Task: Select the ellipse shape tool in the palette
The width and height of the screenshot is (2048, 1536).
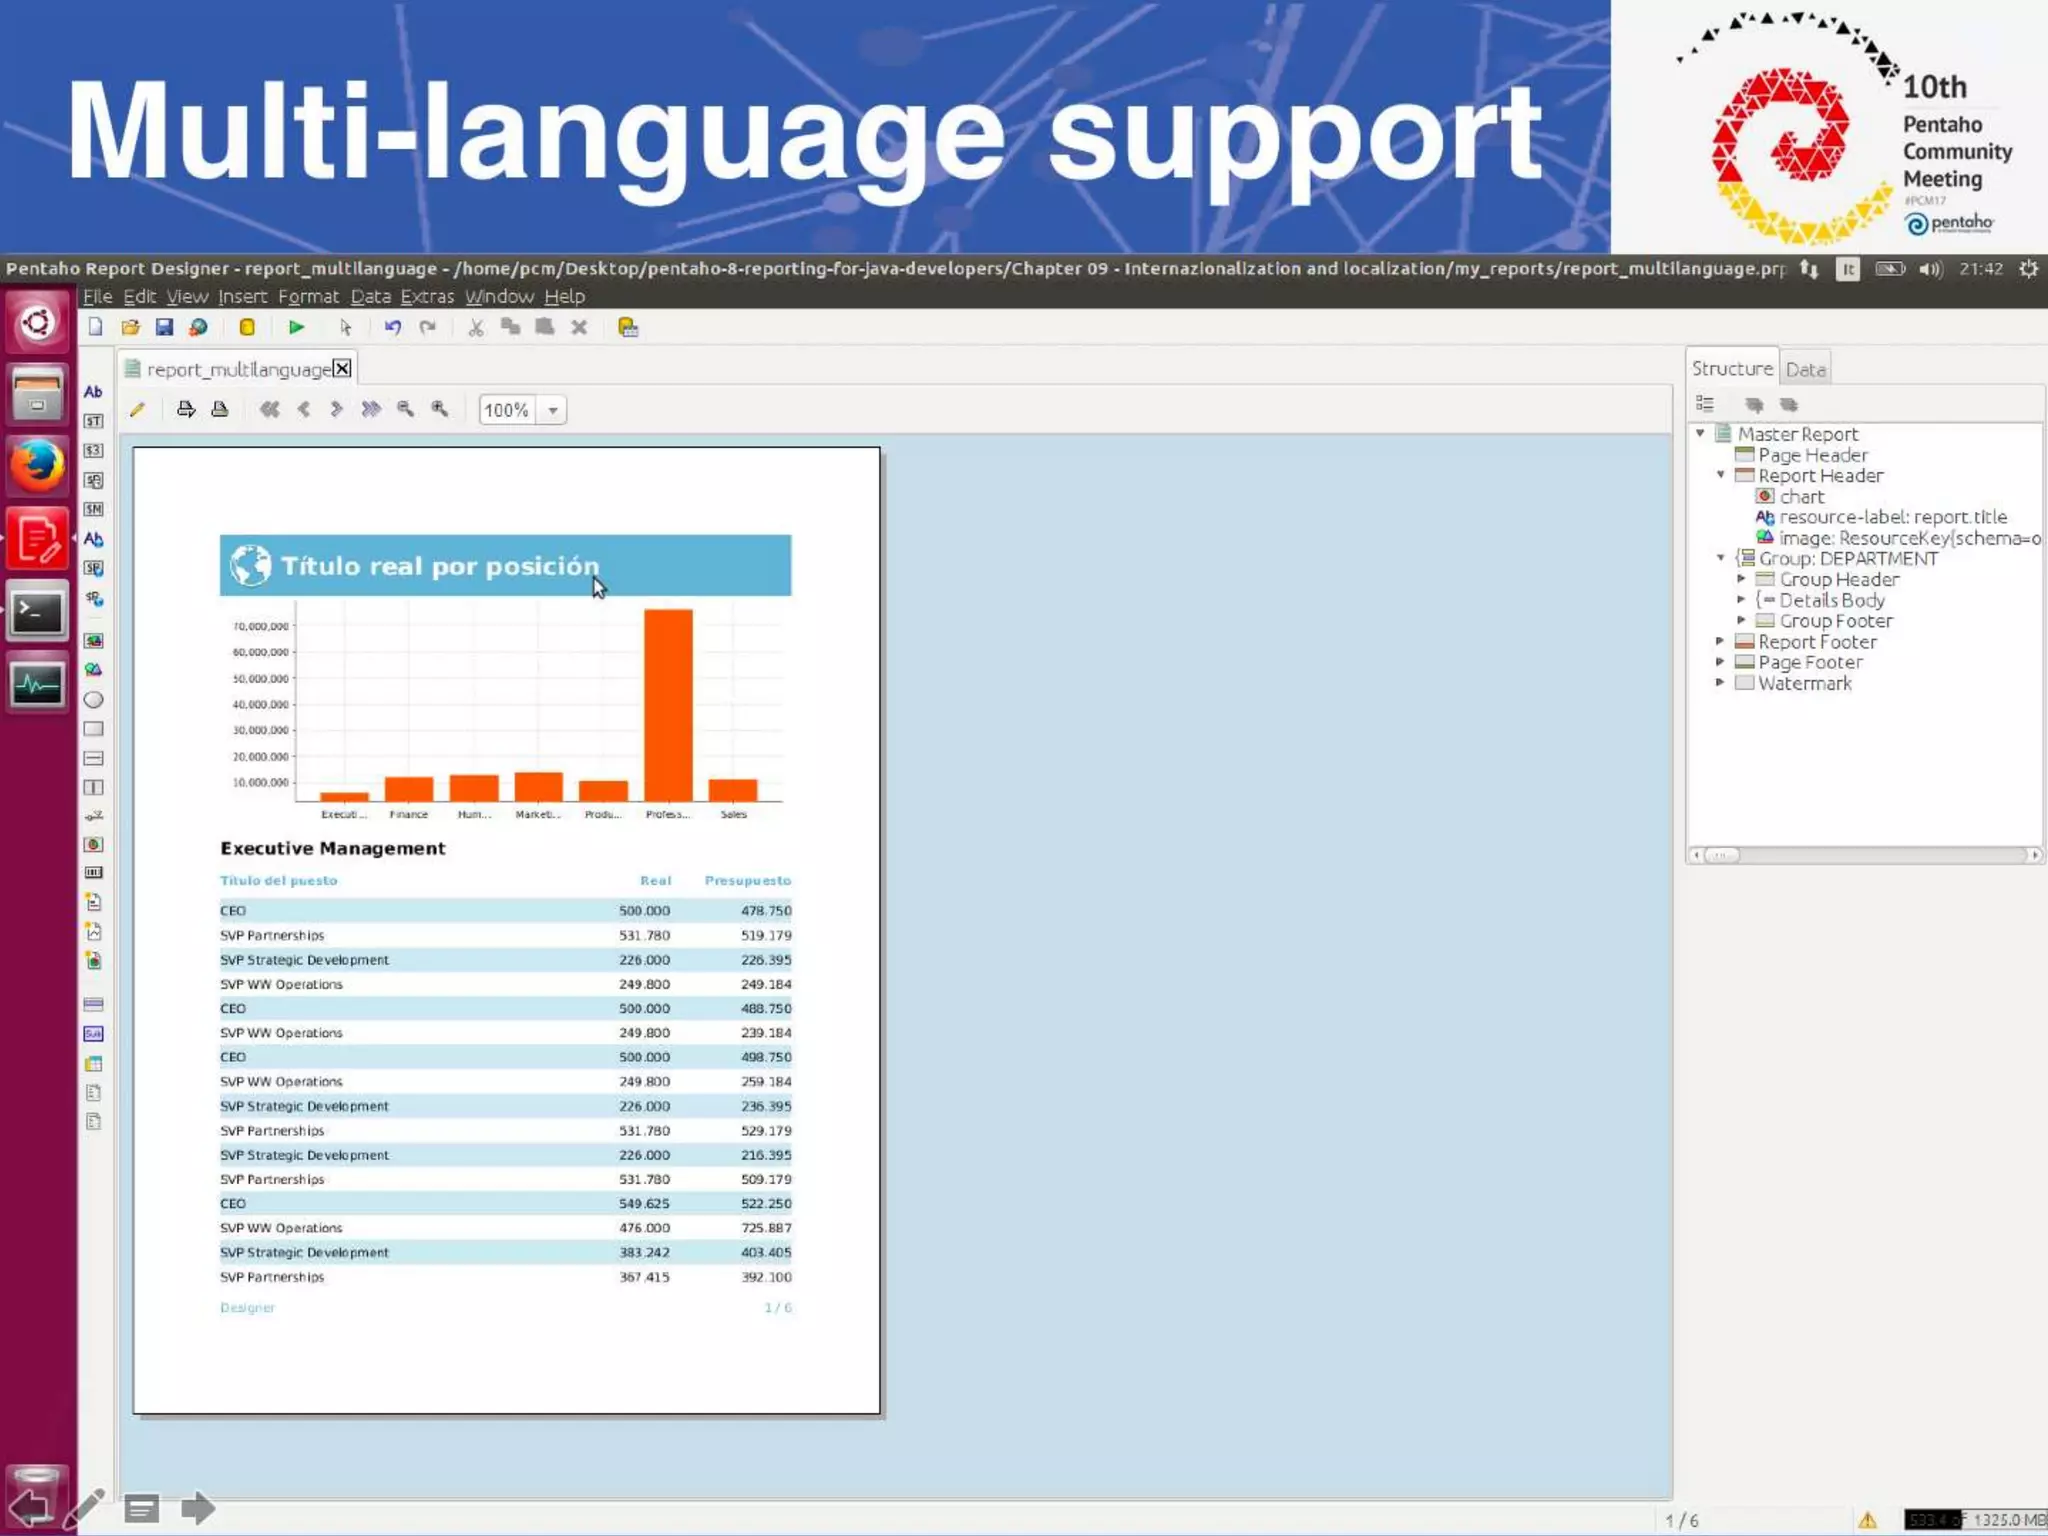Action: click(93, 700)
